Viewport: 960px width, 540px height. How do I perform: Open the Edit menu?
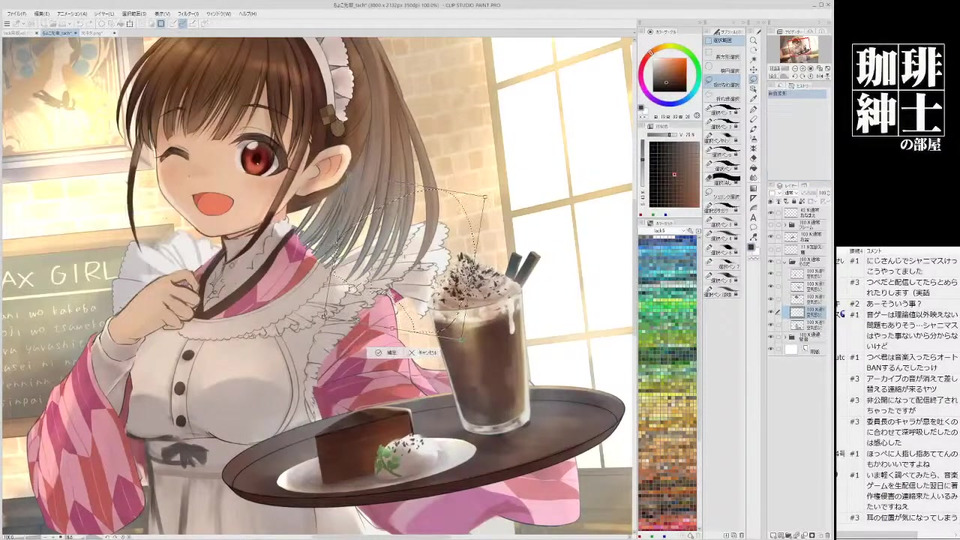point(42,13)
